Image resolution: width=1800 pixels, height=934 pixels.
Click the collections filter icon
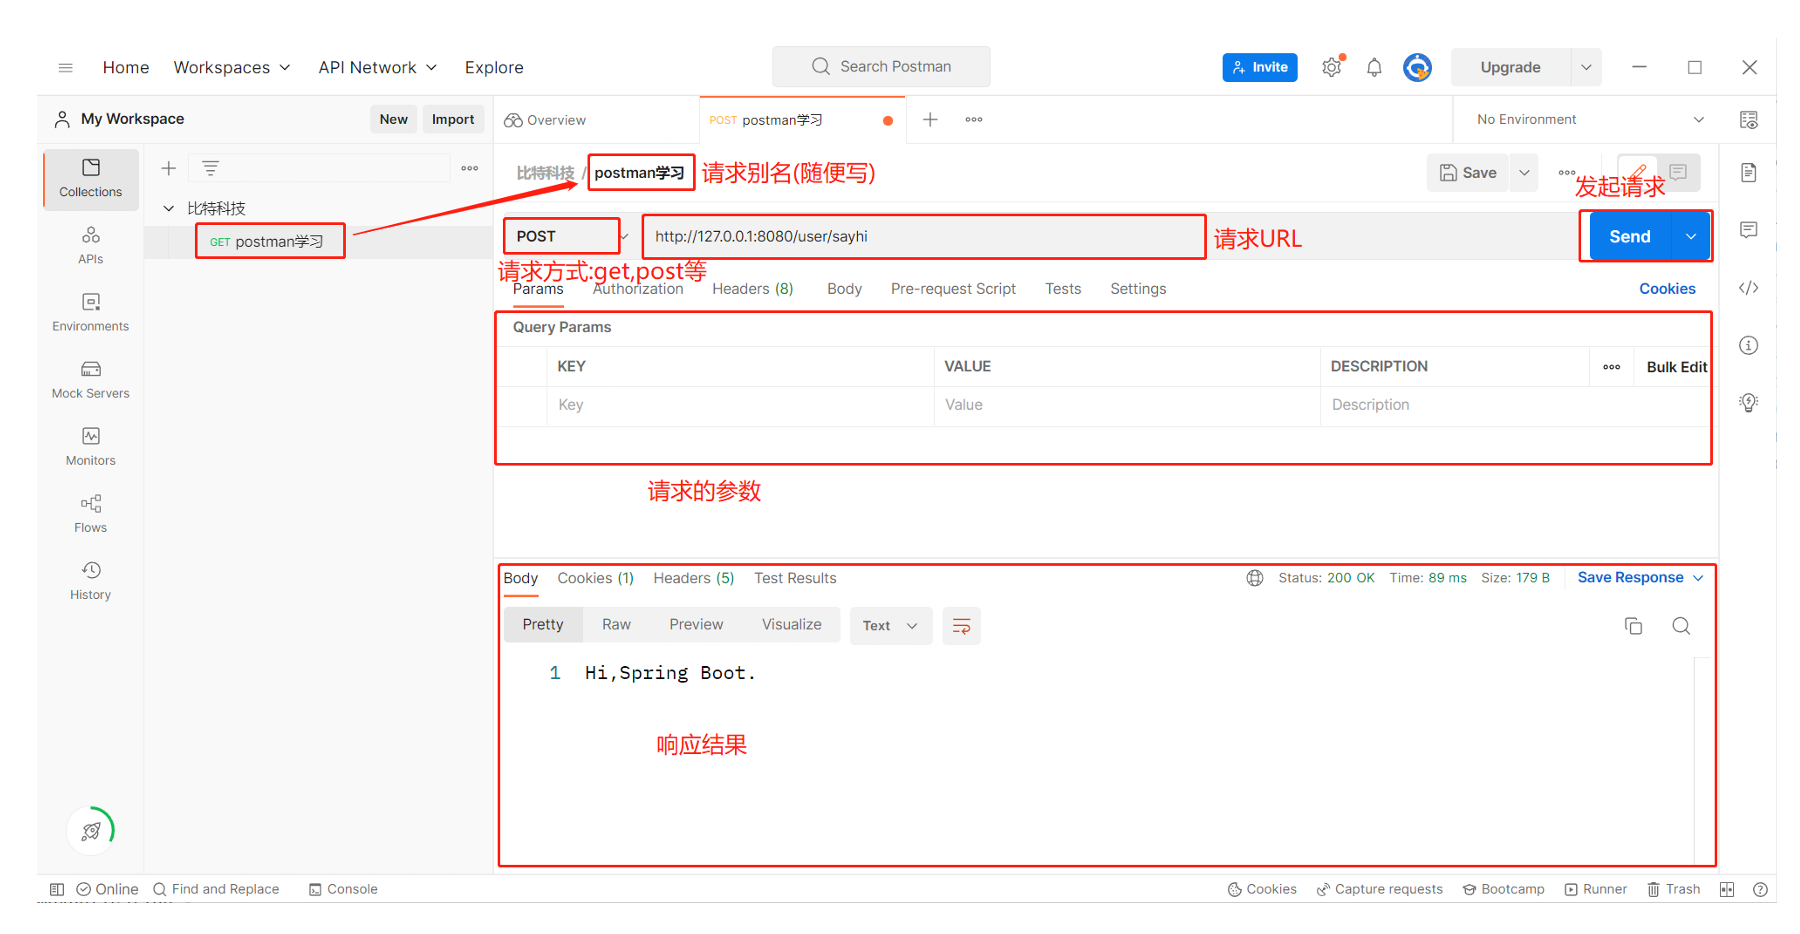click(x=210, y=168)
